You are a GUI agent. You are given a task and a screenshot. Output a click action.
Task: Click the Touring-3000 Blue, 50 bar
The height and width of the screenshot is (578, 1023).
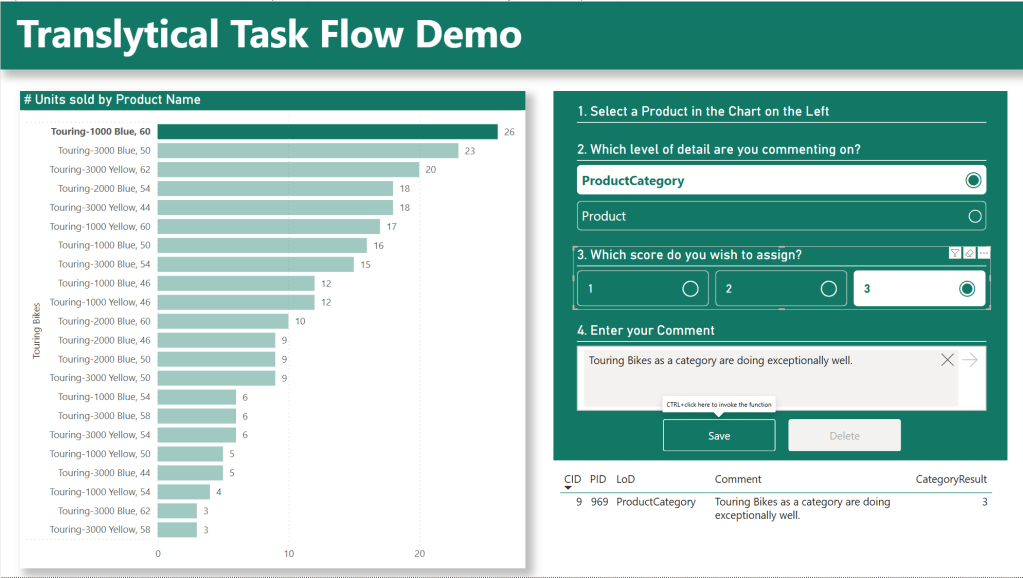click(307, 151)
